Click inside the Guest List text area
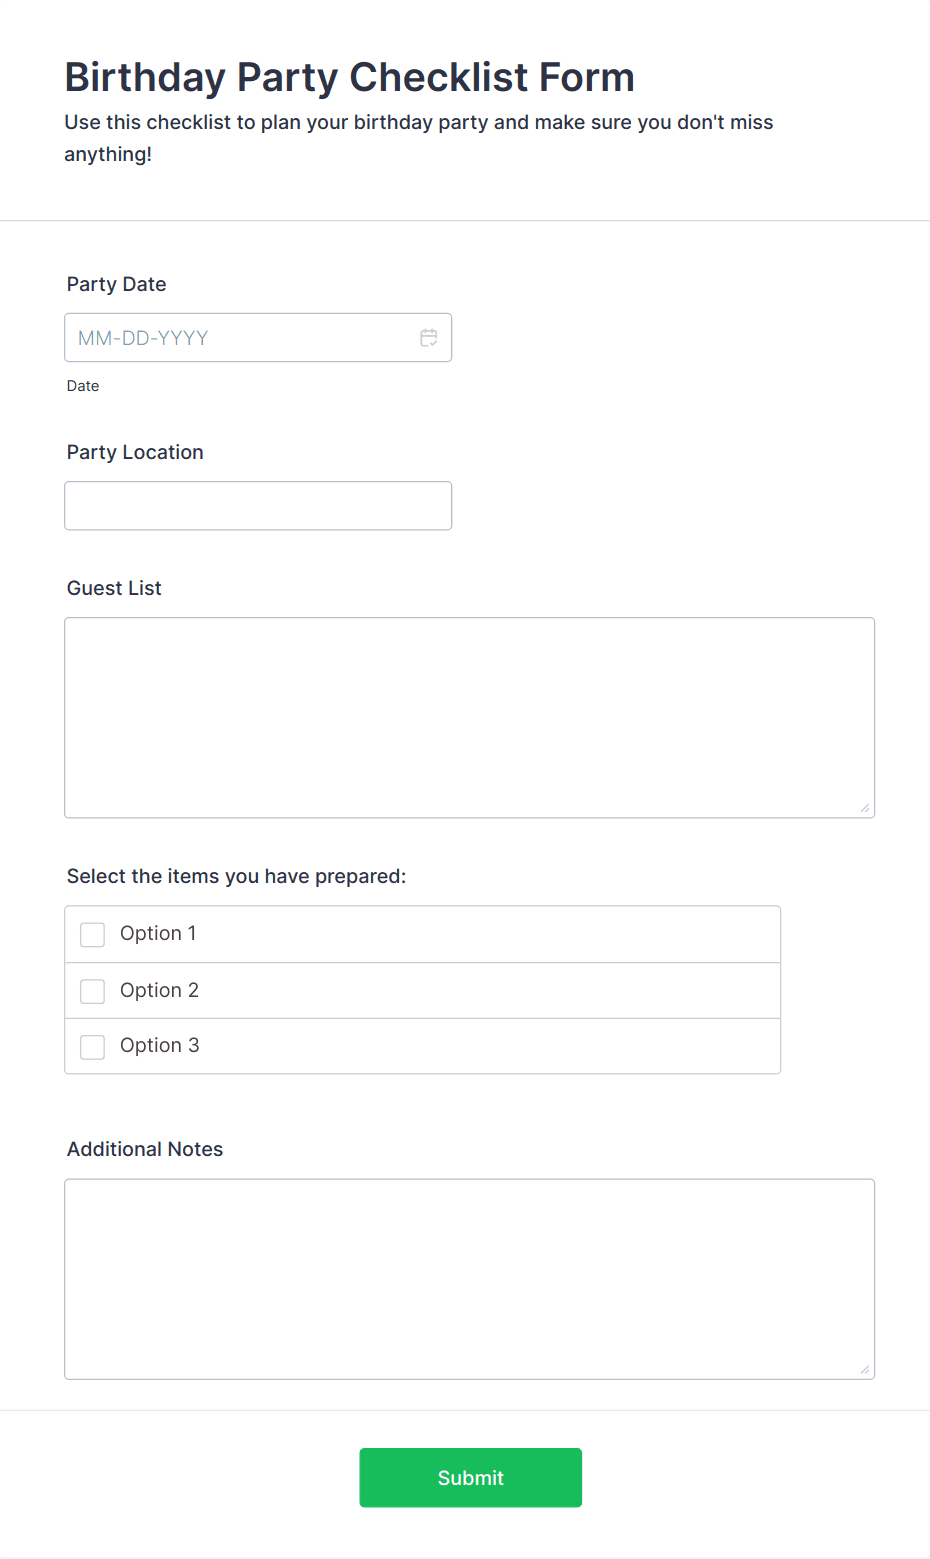The image size is (930, 1559). [469, 718]
